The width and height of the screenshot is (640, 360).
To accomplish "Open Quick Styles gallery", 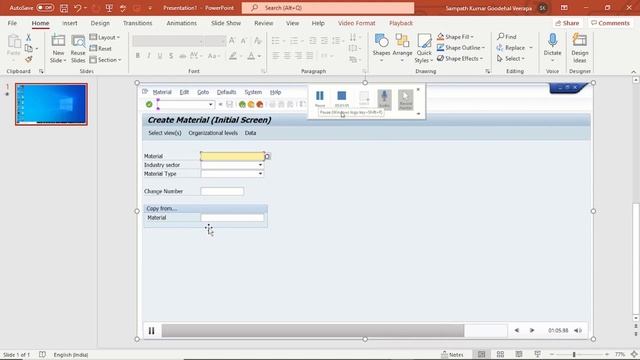I will point(424,49).
